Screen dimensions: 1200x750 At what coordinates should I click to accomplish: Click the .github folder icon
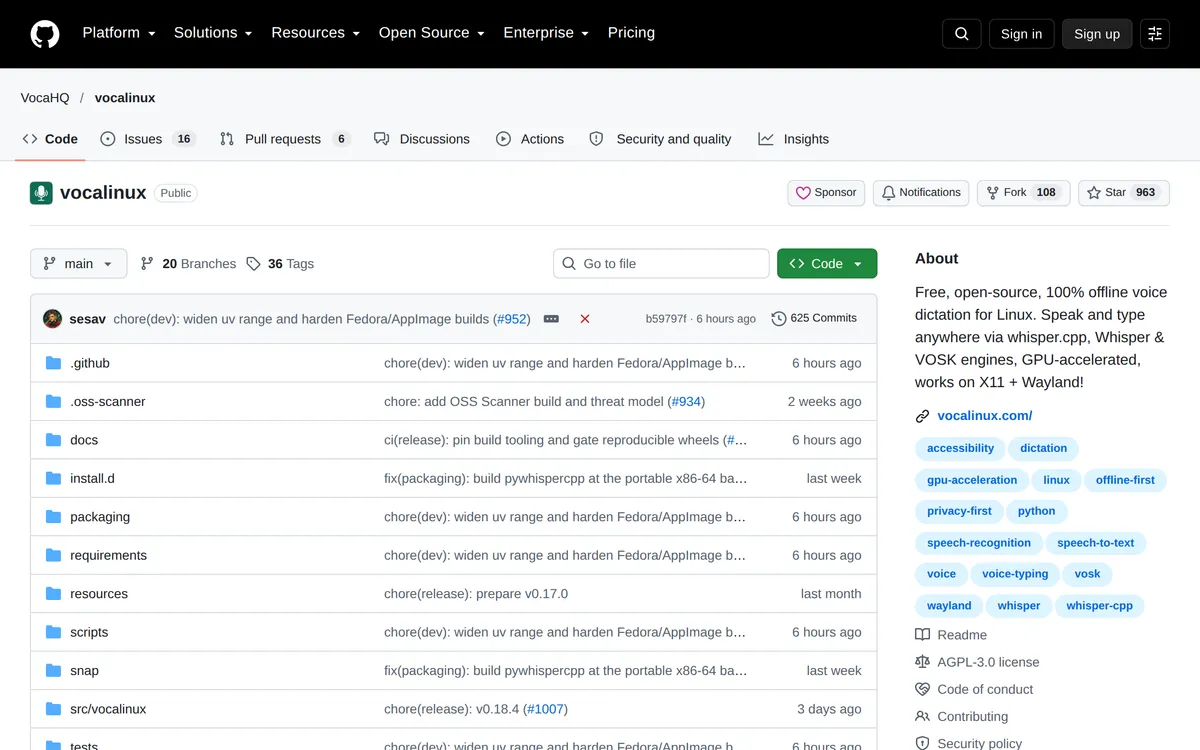click(x=53, y=363)
